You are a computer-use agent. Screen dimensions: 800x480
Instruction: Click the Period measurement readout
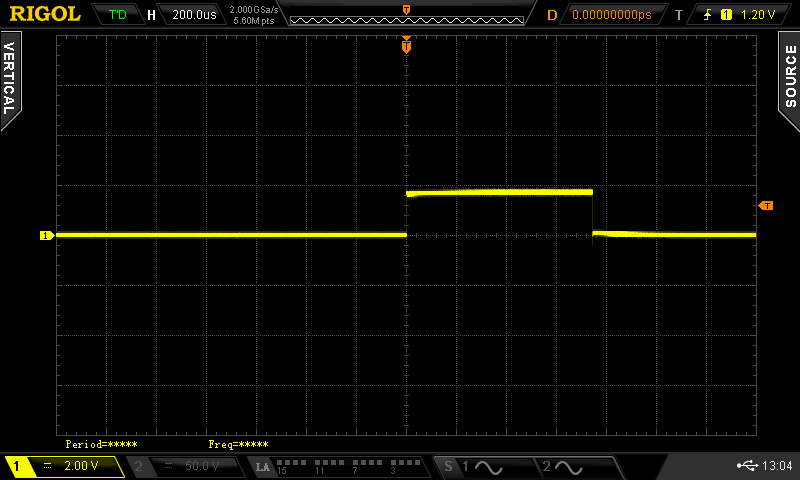coord(101,444)
